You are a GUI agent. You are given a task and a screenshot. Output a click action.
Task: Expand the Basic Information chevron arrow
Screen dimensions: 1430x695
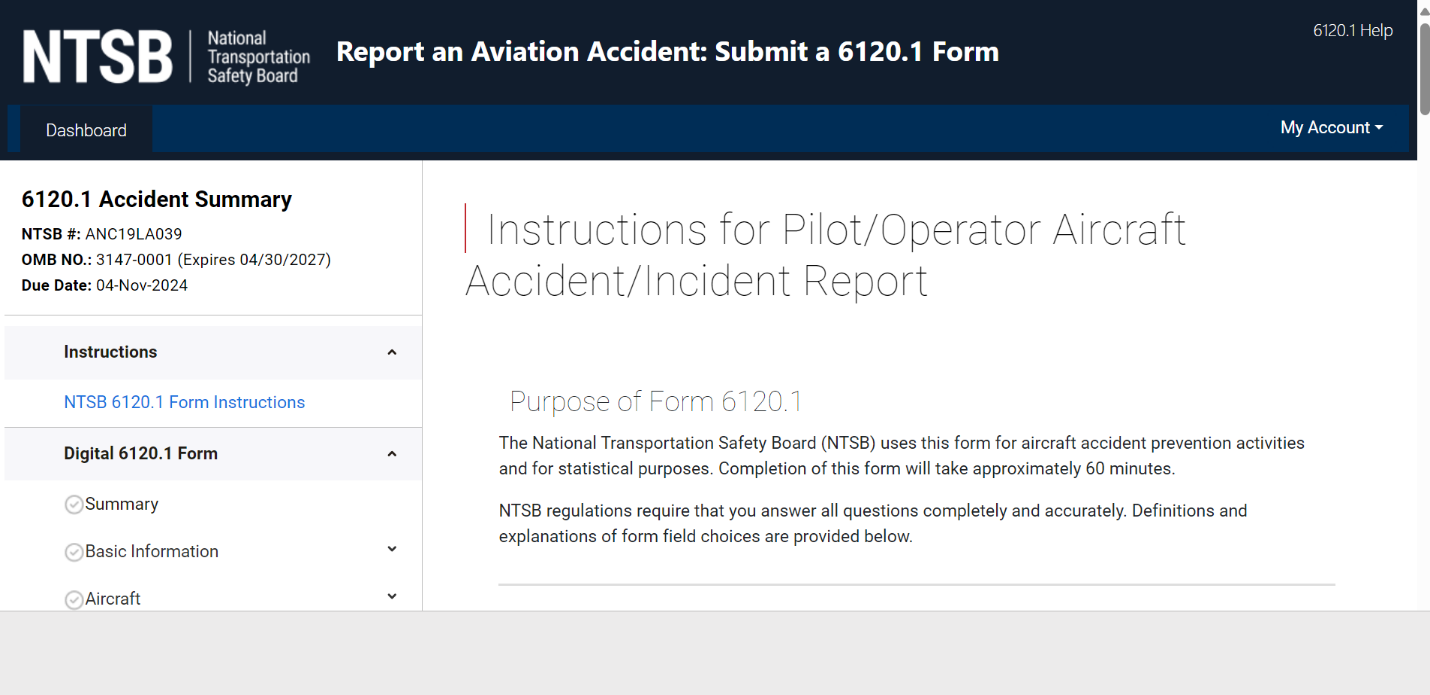point(392,549)
